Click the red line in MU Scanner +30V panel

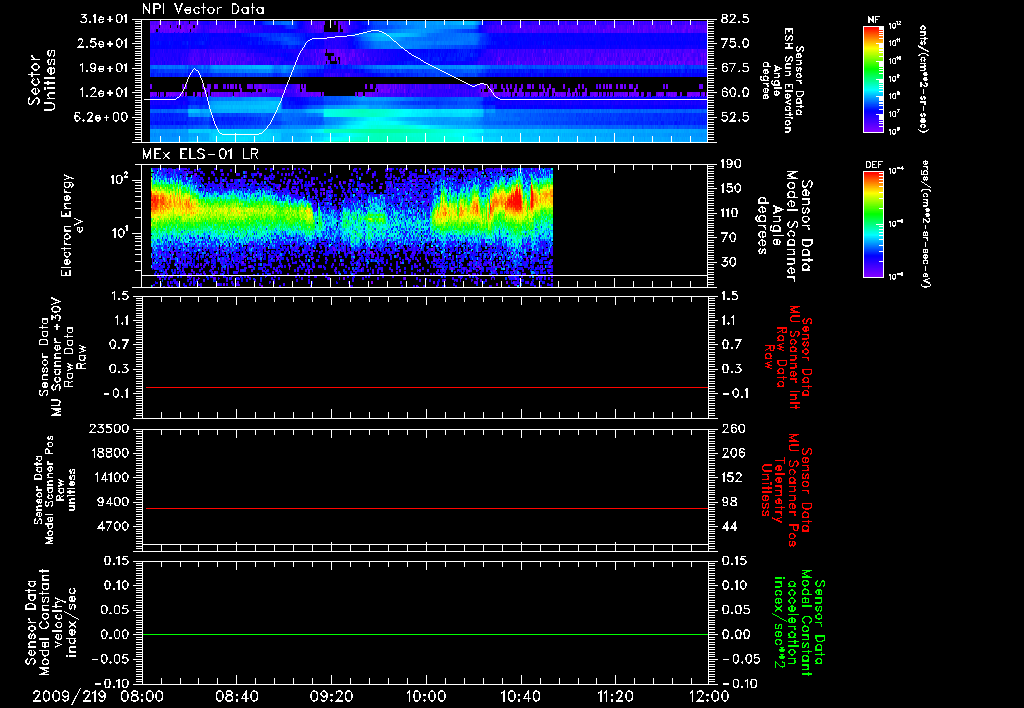(426, 388)
